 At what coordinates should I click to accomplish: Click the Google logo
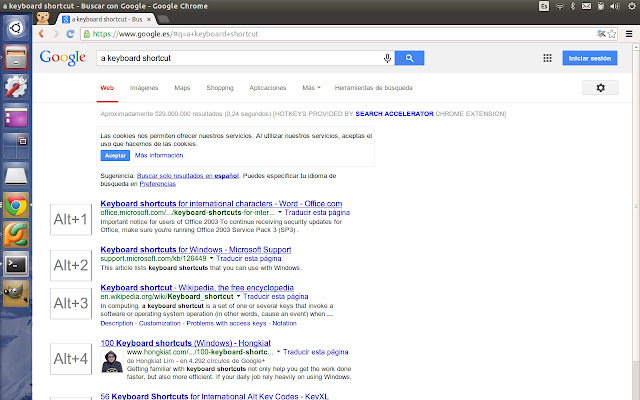point(63,58)
